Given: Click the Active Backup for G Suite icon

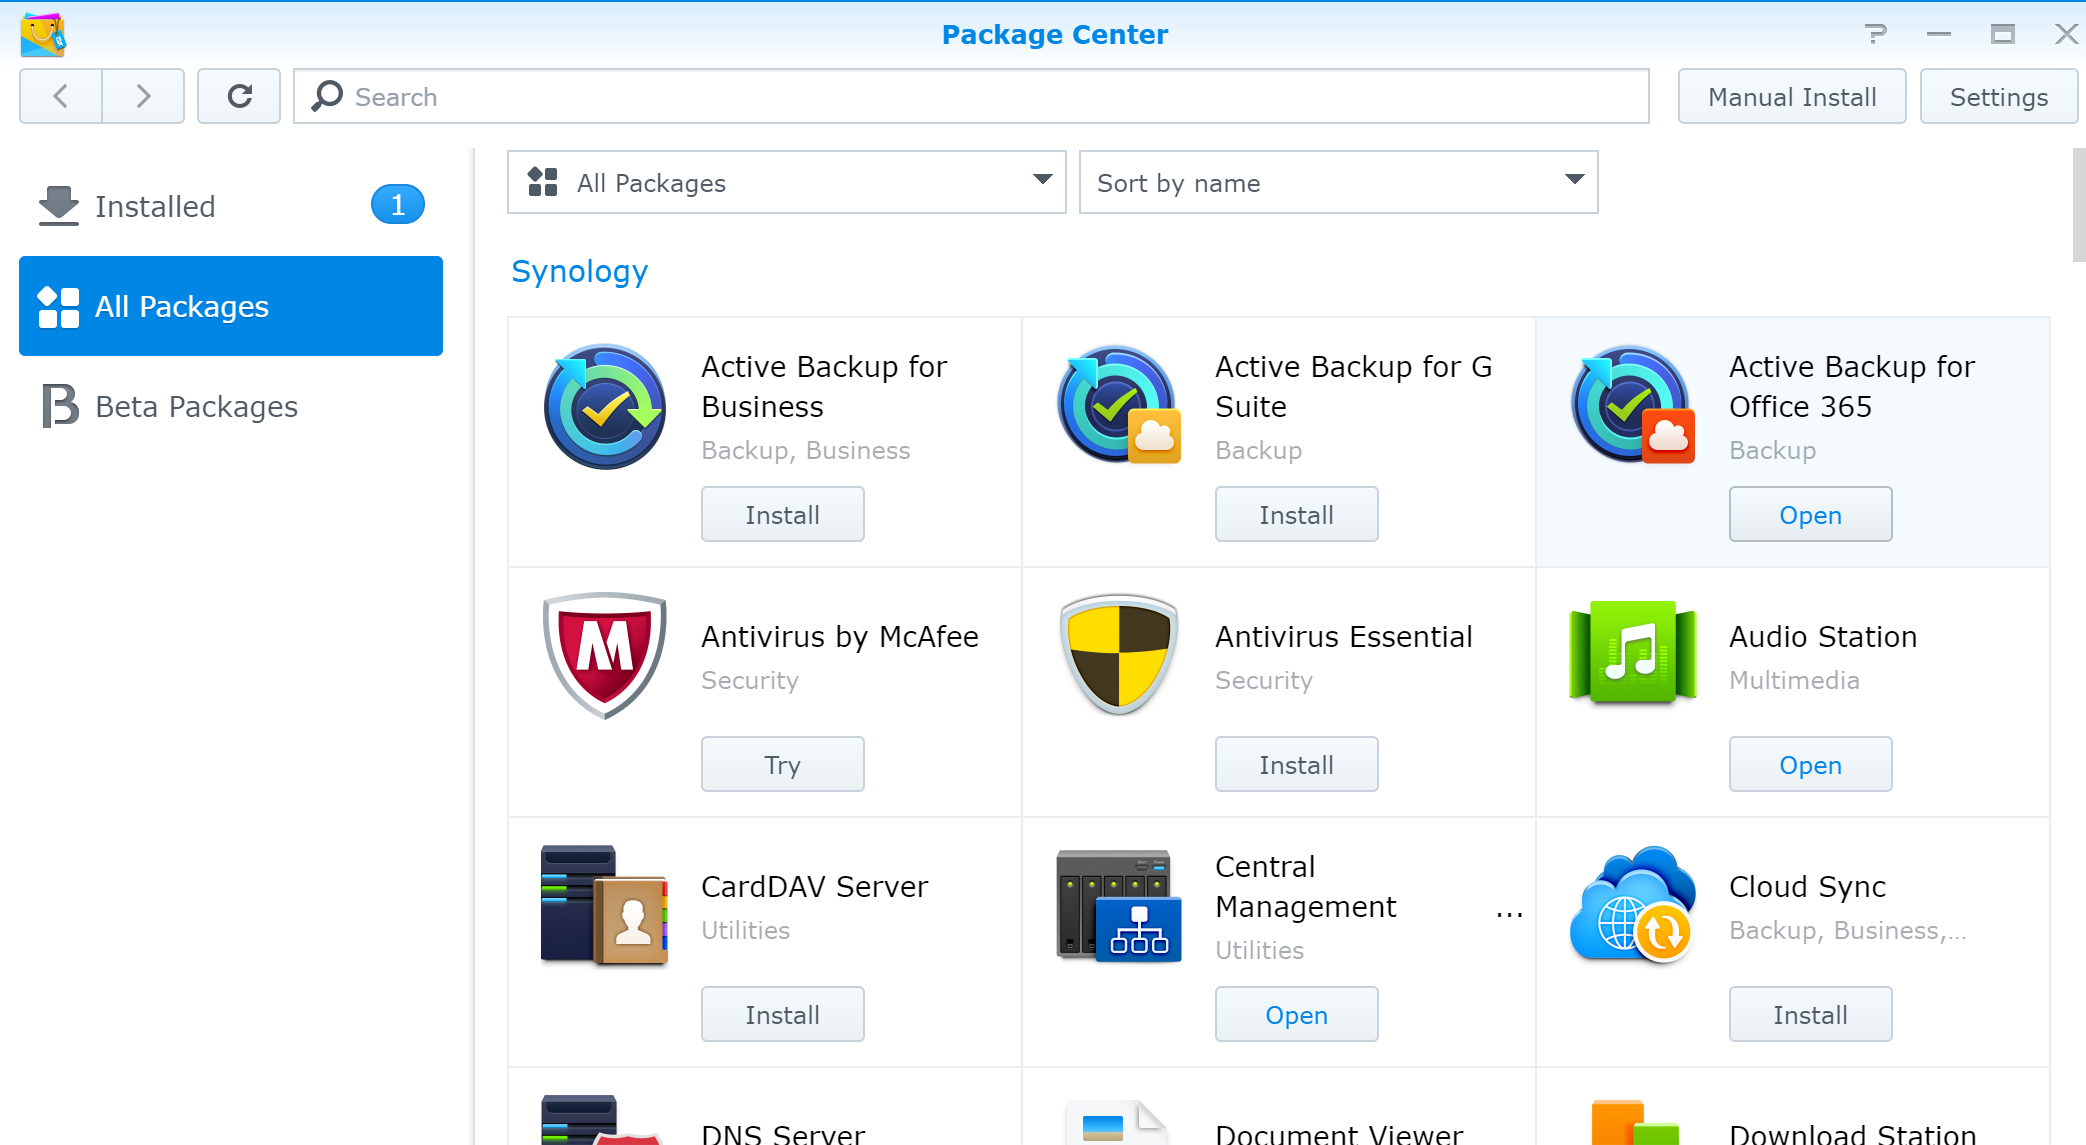Looking at the screenshot, I should tap(1118, 406).
